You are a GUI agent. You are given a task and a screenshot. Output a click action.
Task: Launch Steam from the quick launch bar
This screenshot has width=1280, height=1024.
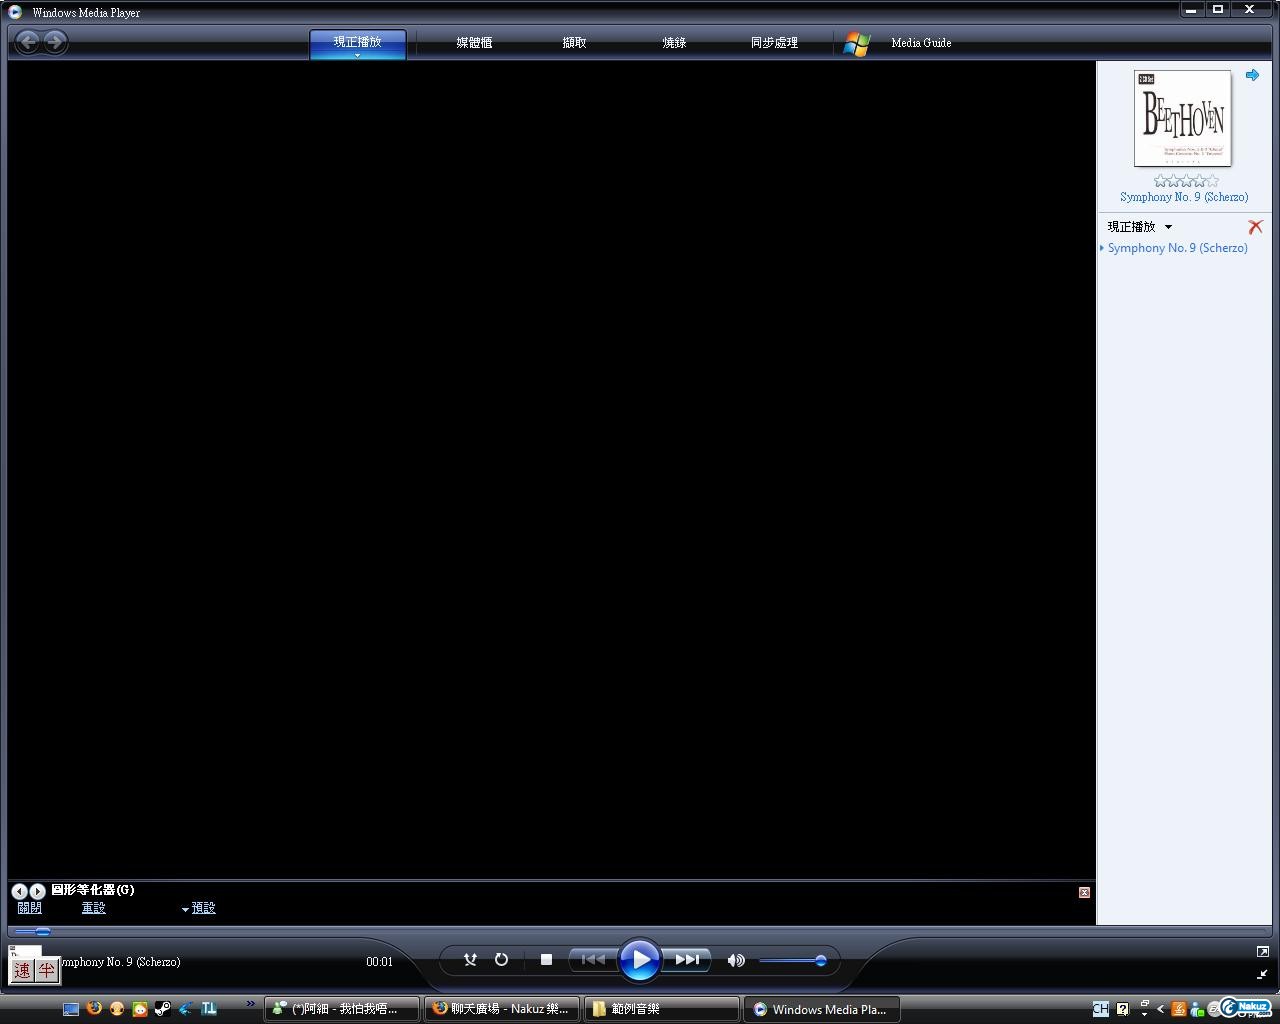point(163,1009)
